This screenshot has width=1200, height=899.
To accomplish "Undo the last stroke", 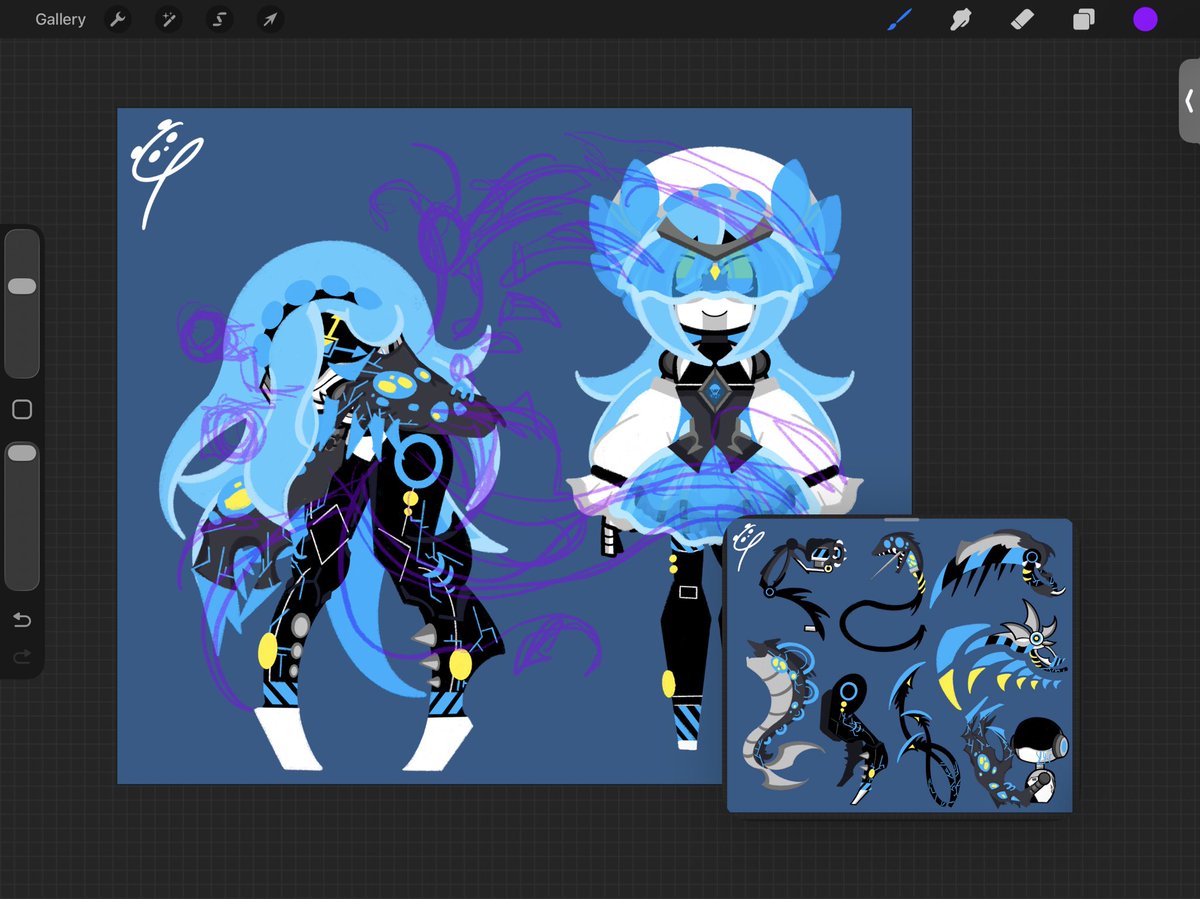I will point(22,620).
